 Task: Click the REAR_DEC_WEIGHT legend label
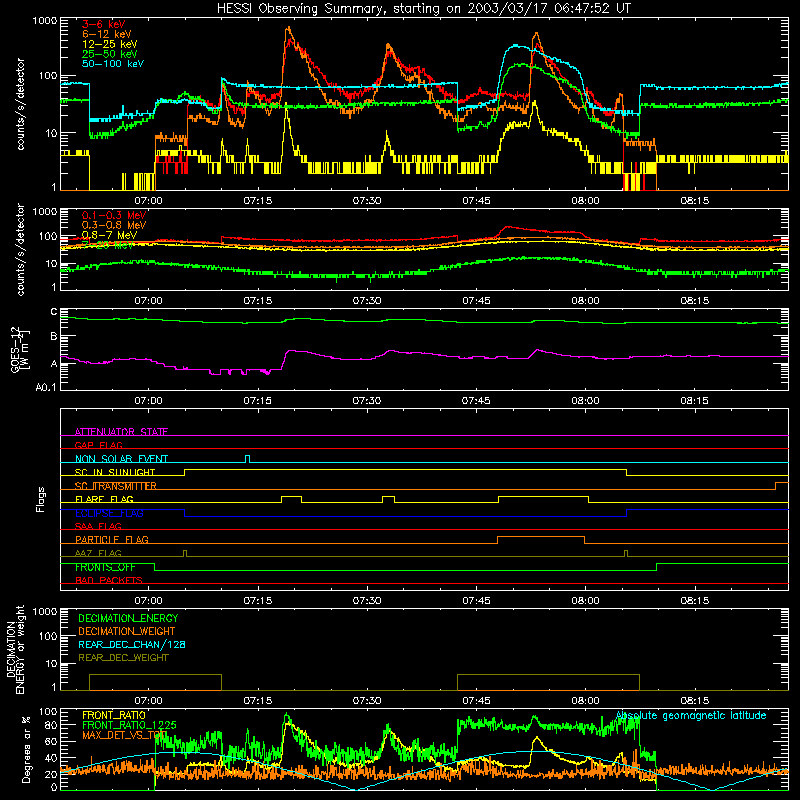(123, 658)
